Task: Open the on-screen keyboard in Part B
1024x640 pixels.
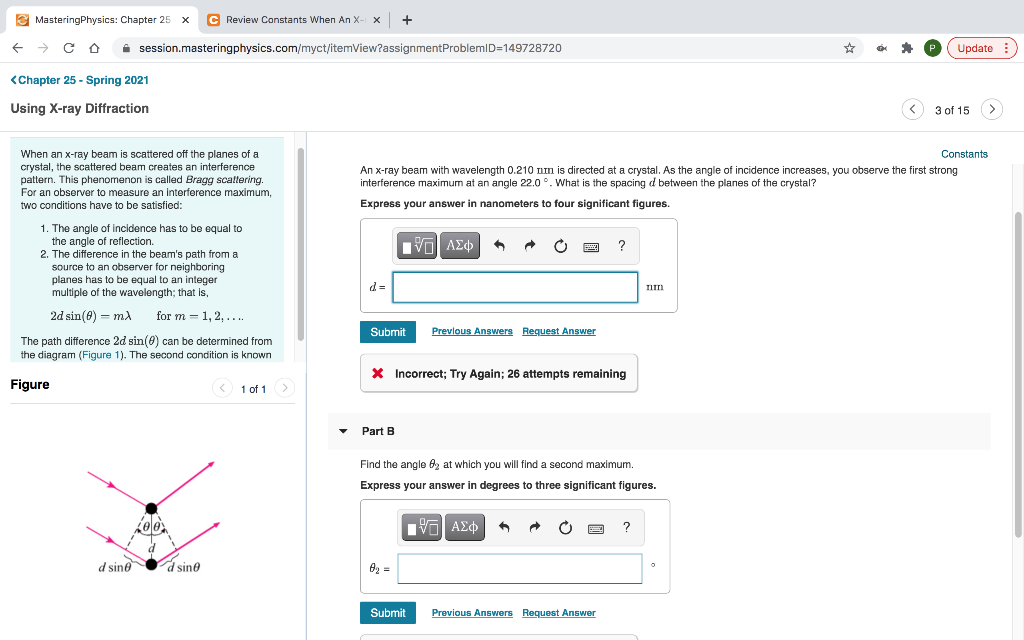Action: (x=595, y=528)
